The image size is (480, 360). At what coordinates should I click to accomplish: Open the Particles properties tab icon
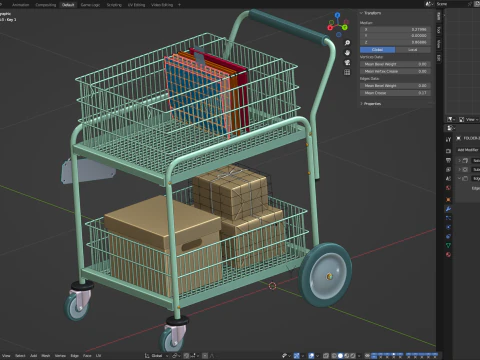click(448, 218)
